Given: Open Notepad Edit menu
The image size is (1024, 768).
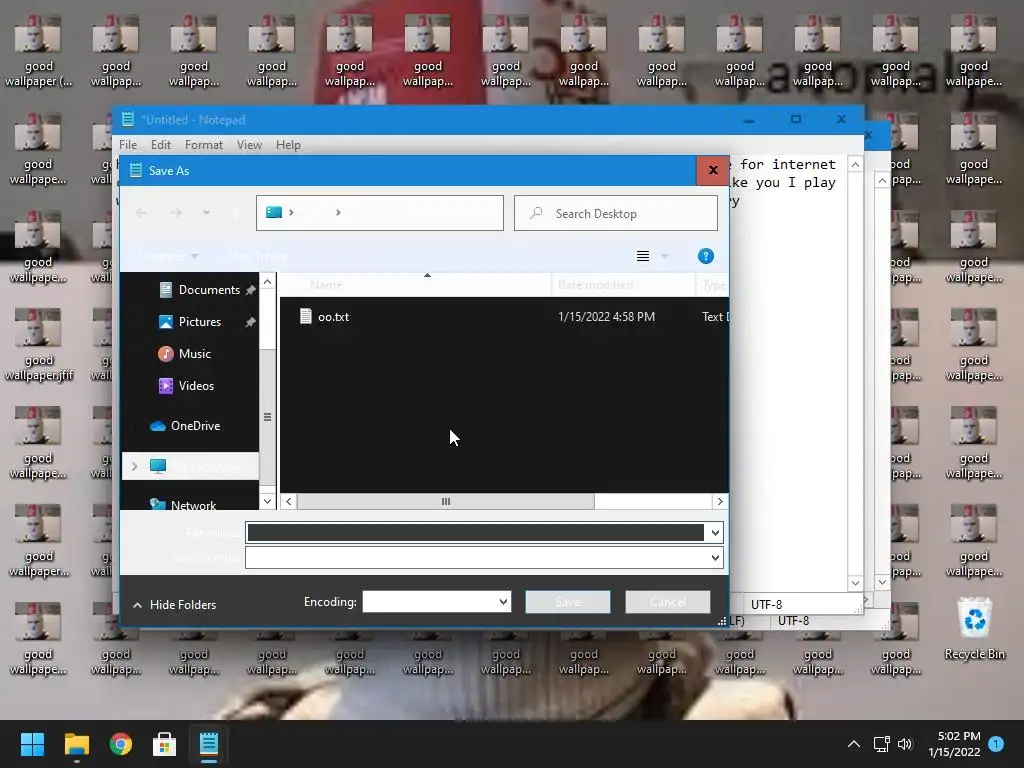Looking at the screenshot, I should click(161, 144).
